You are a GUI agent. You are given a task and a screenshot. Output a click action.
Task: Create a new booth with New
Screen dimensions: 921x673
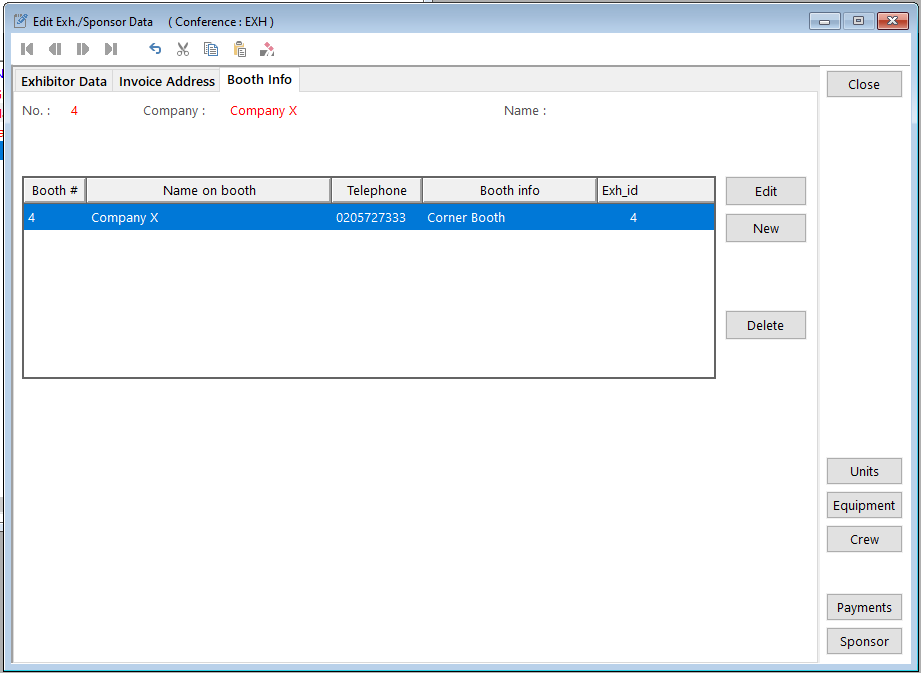765,229
